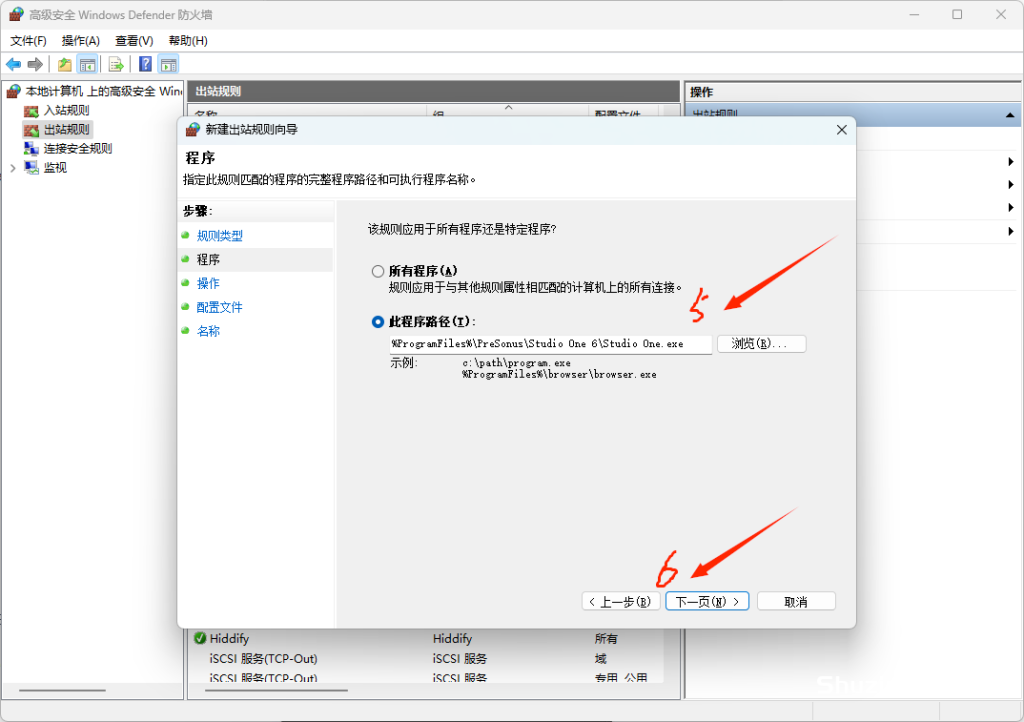Minimize the Windows Defender firewall window
Image resolution: width=1024 pixels, height=722 pixels.
tap(914, 14)
